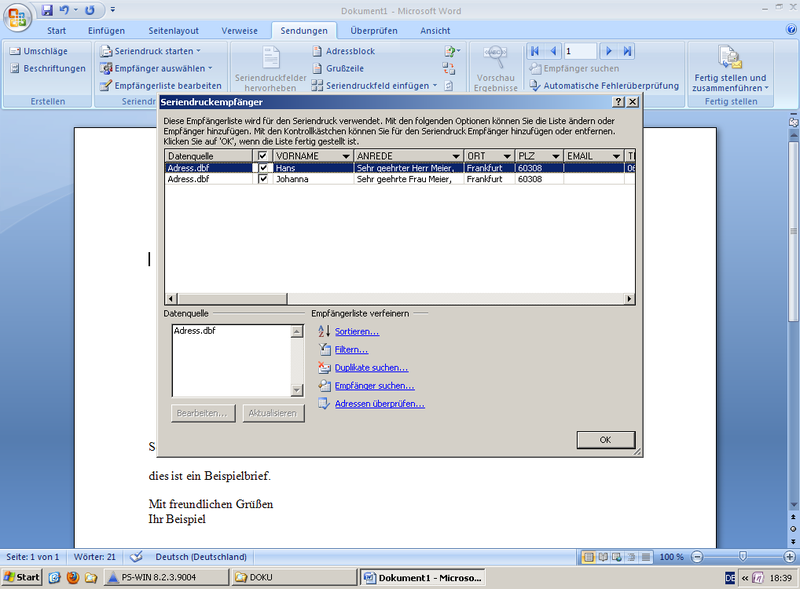Click the Filtern link
This screenshot has height=589, width=800.
point(351,350)
